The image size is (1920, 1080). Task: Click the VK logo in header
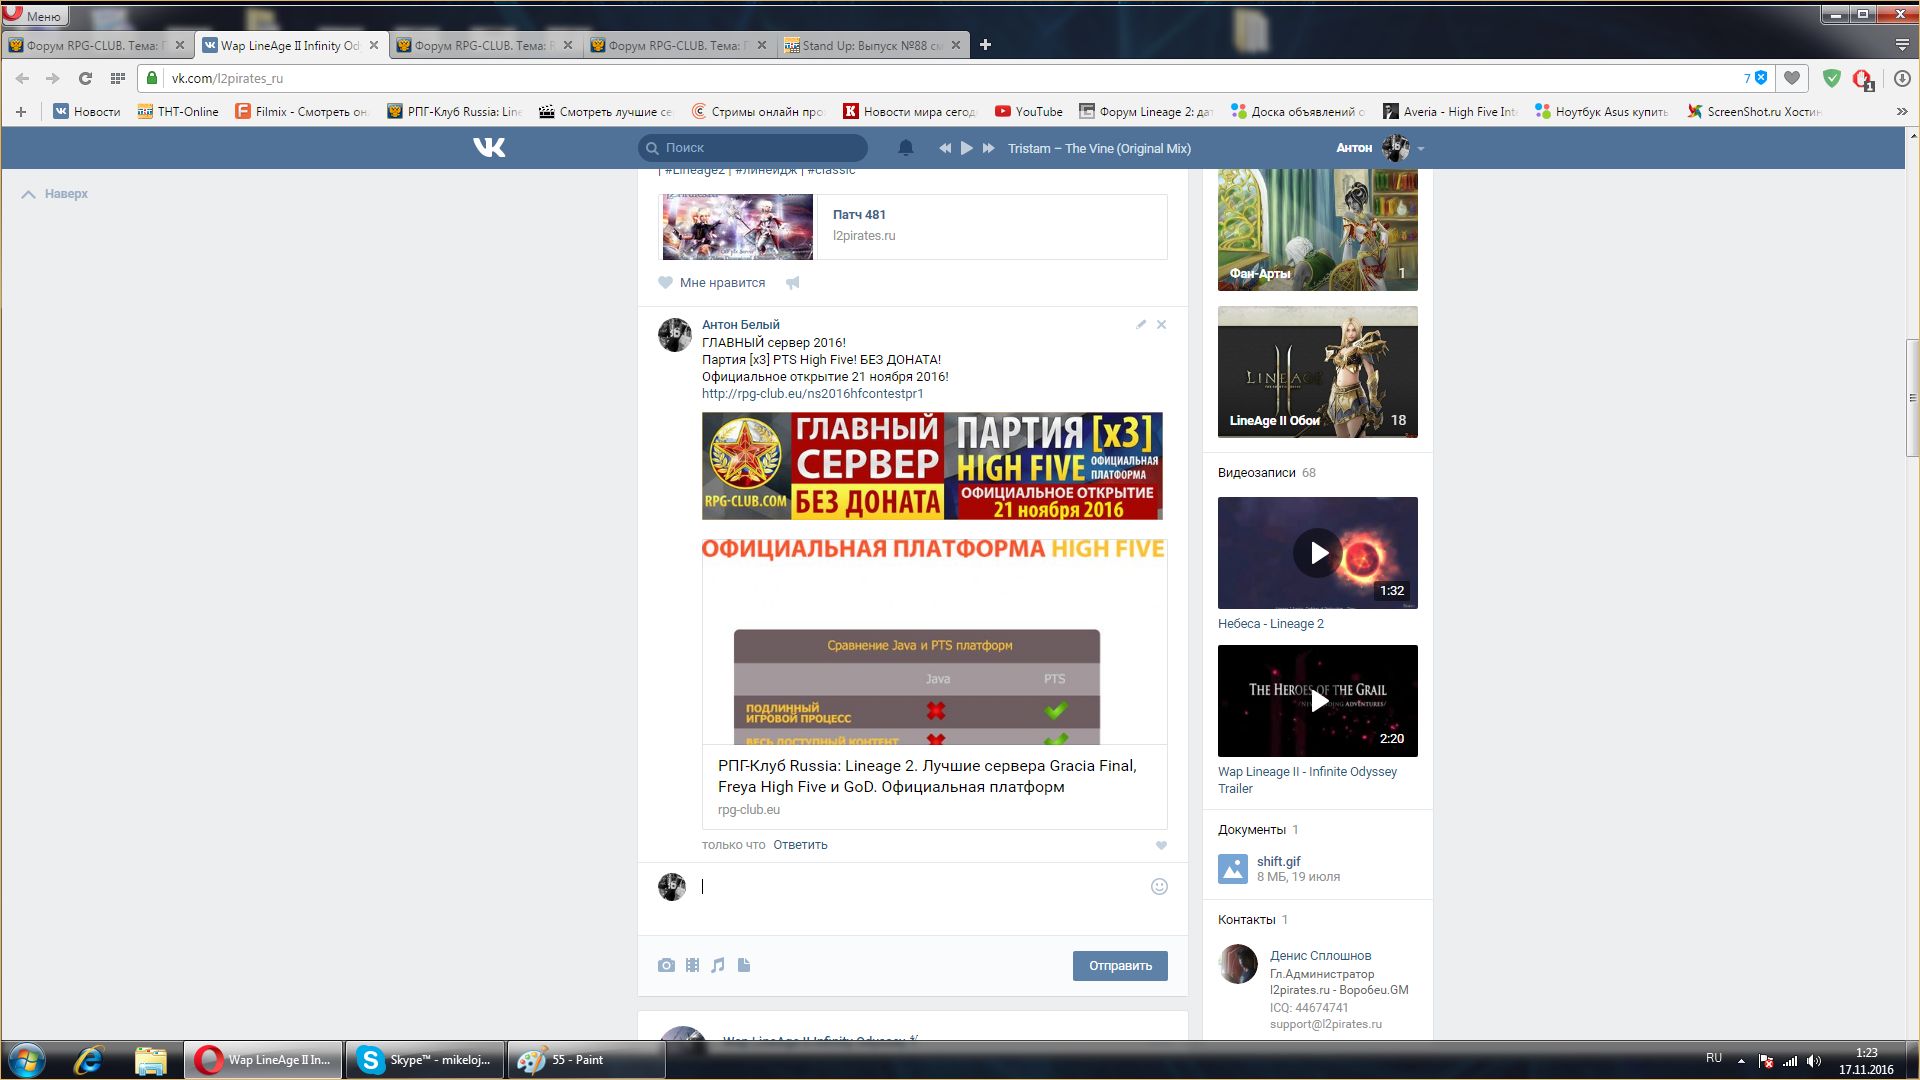click(x=489, y=148)
